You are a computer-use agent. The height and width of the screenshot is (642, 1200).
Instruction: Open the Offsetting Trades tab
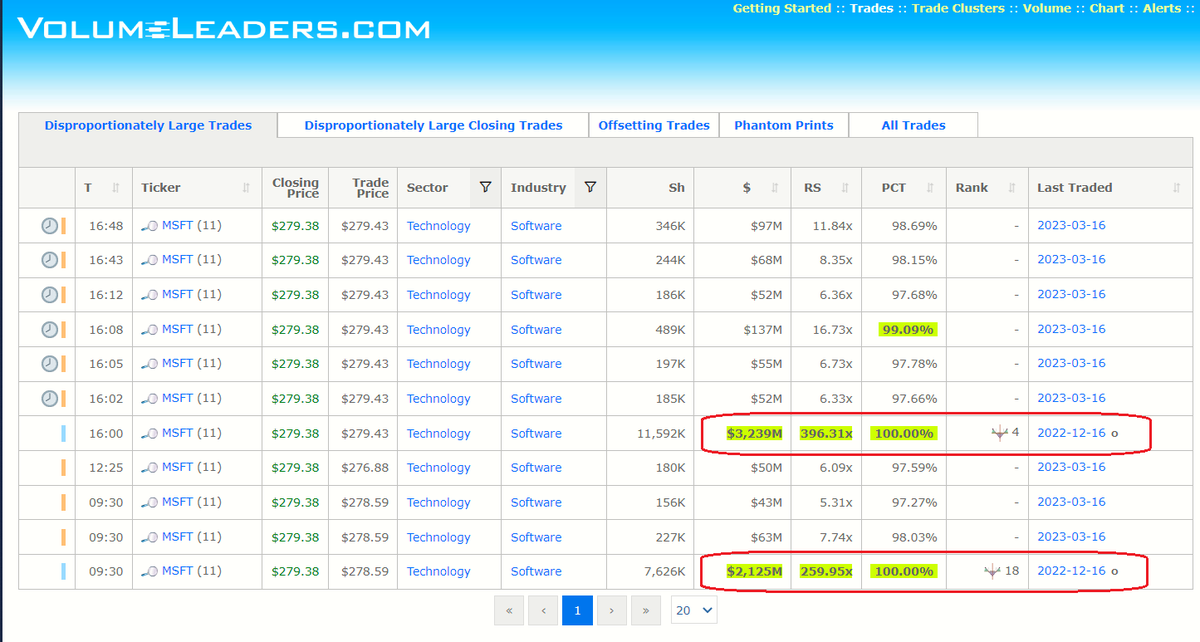654,125
